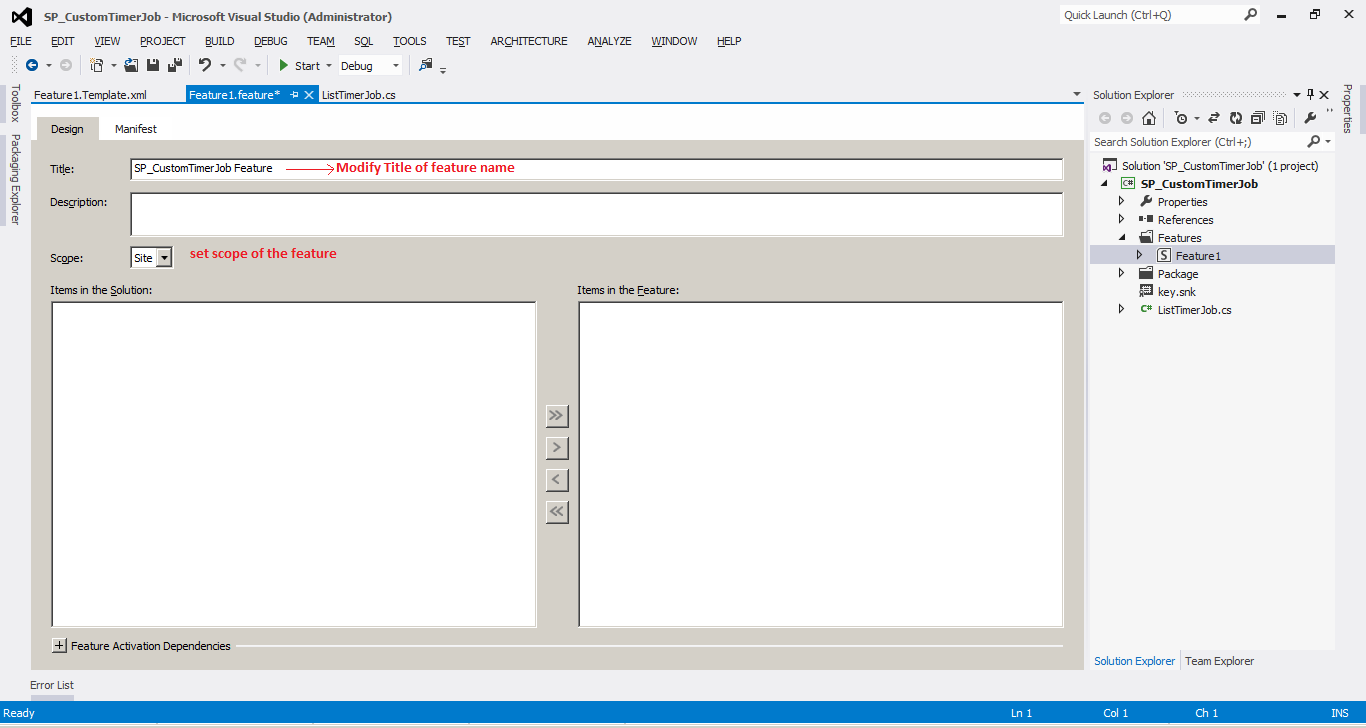This screenshot has height=728, width=1366.
Task: Expand the Properties node in Solution Explorer
Action: [1121, 202]
